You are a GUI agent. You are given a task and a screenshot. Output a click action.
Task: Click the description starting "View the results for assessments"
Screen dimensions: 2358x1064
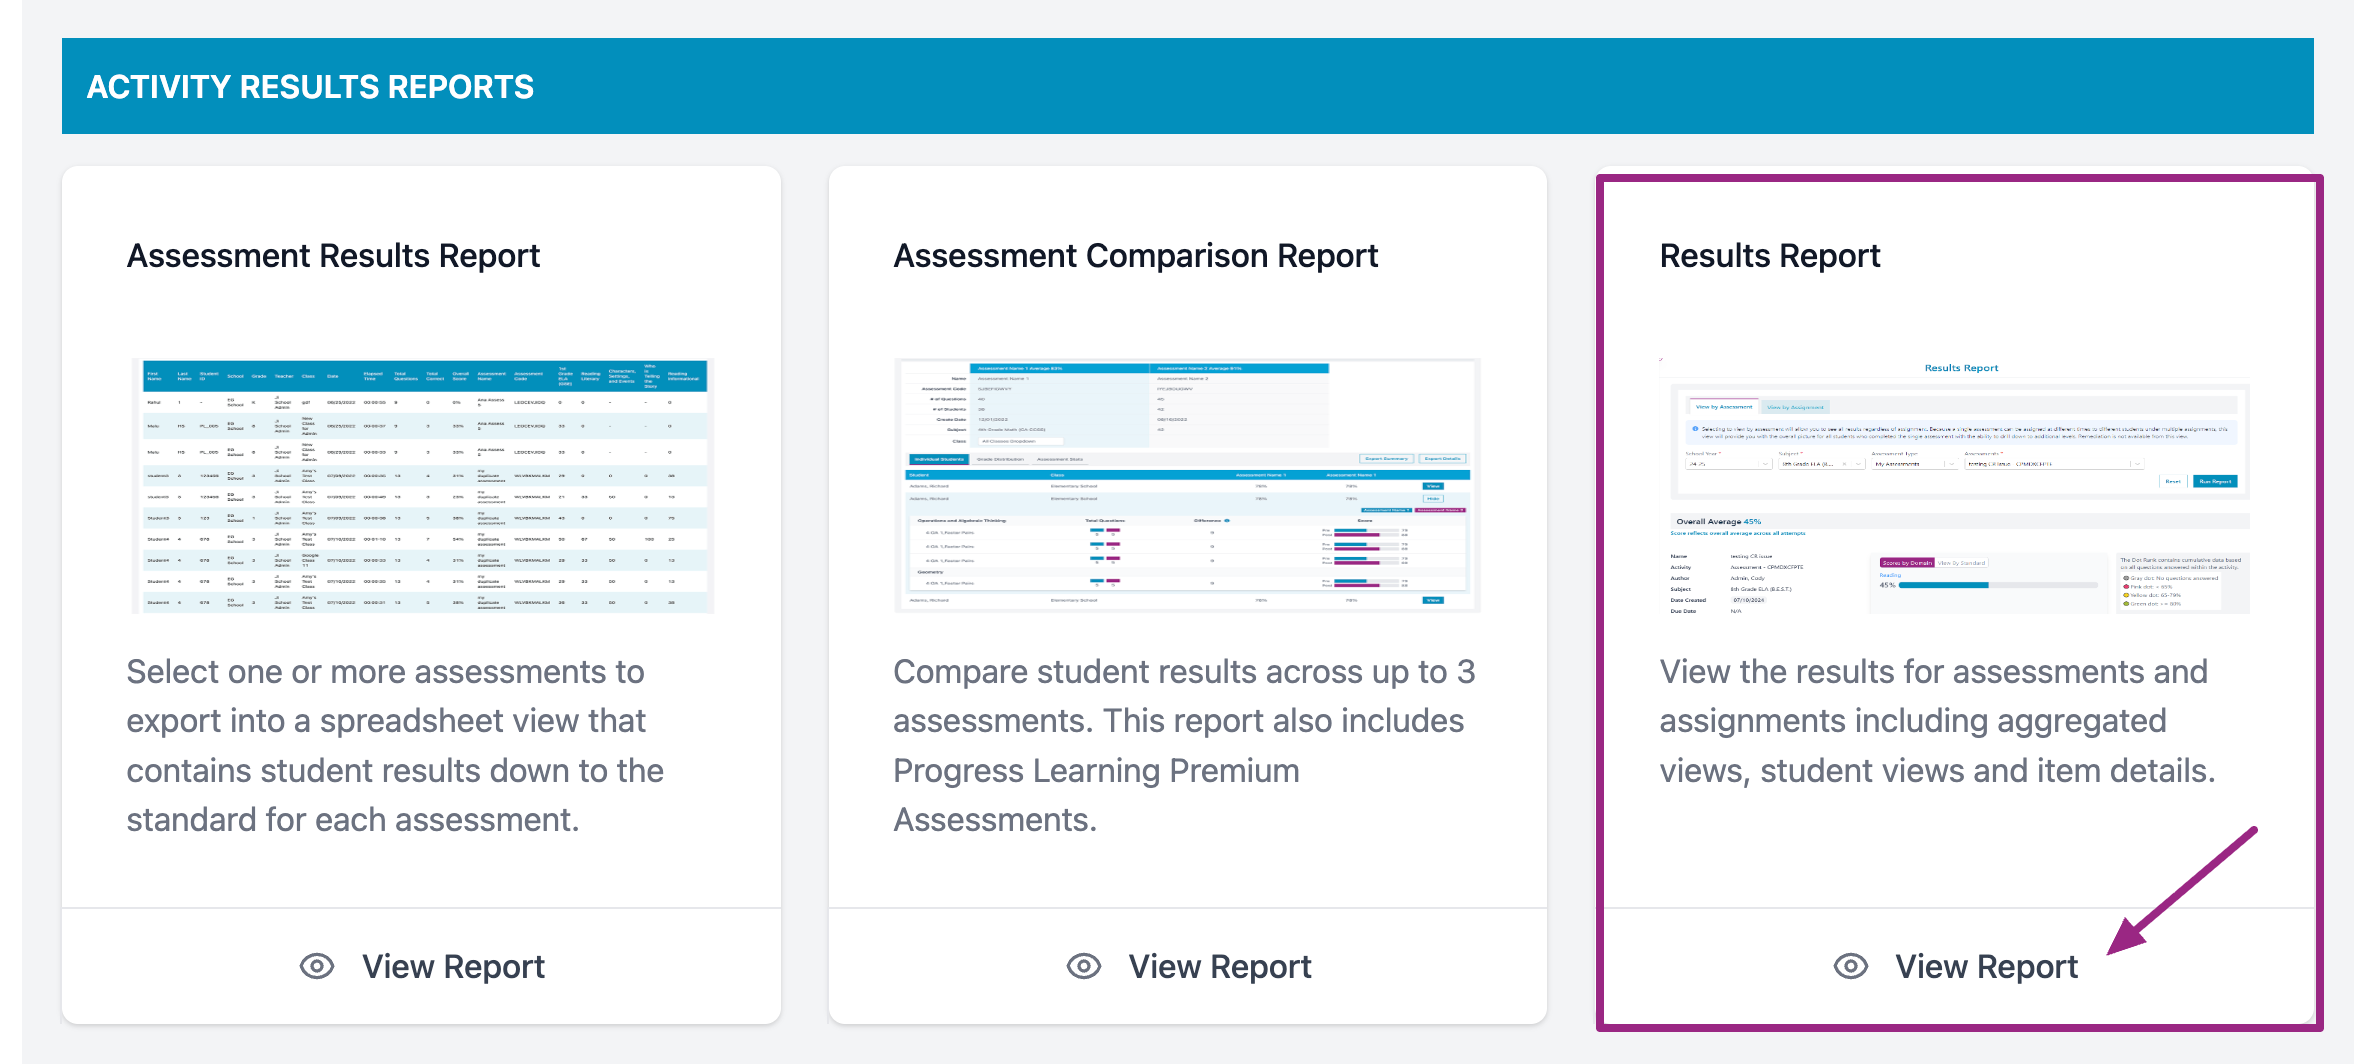[x=1937, y=721]
